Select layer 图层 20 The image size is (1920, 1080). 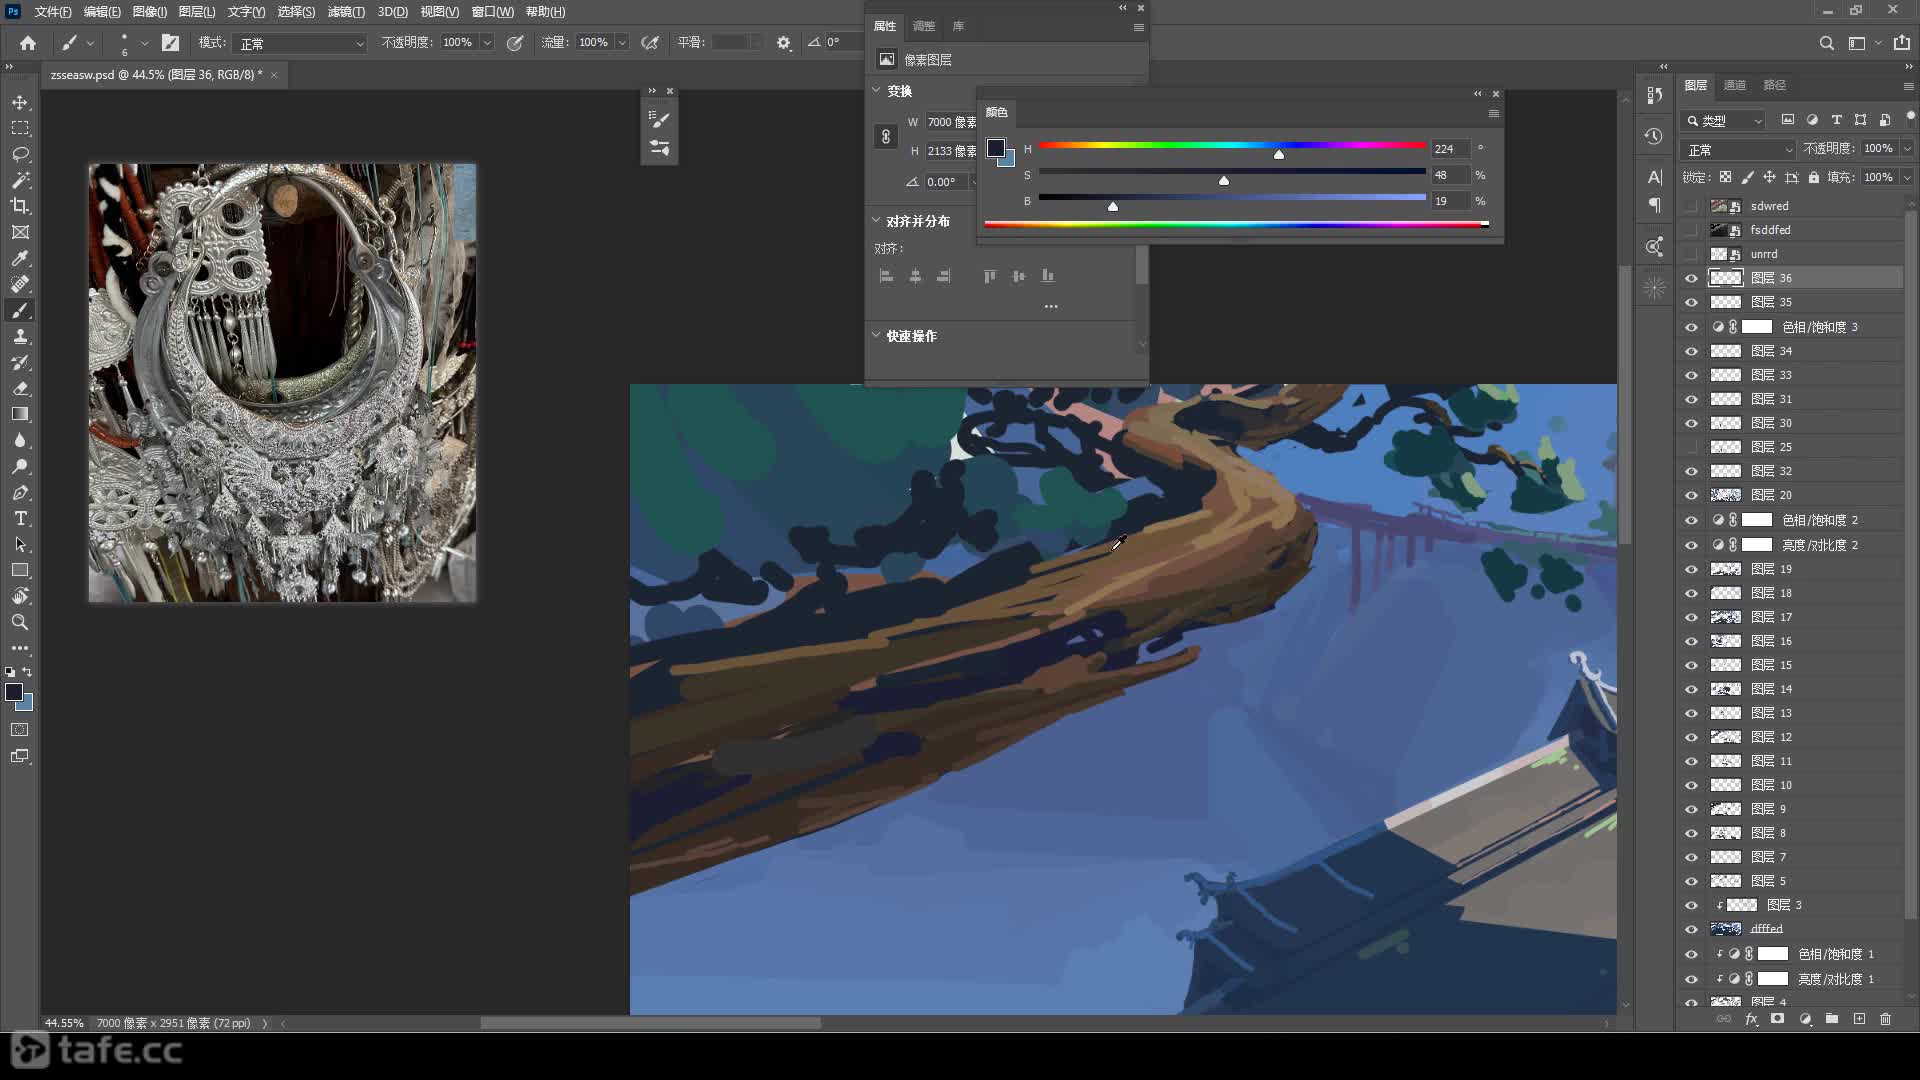[1800, 495]
